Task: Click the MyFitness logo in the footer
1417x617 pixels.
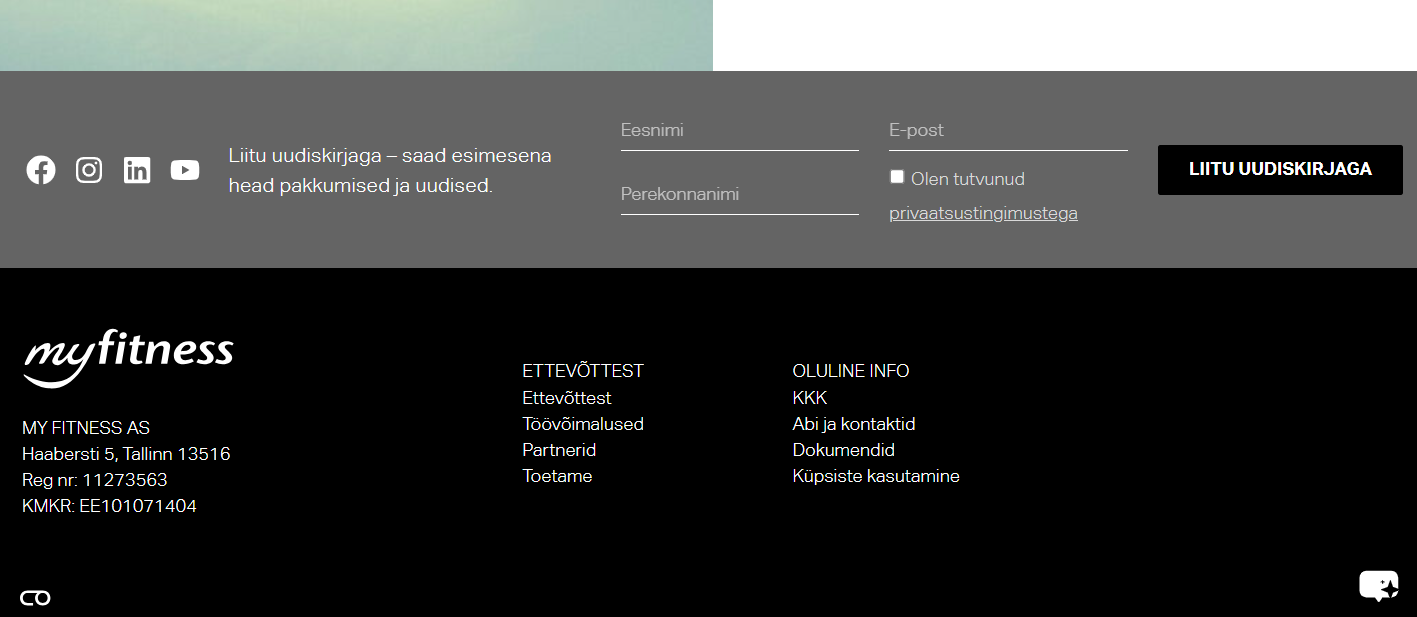Action: [128, 358]
